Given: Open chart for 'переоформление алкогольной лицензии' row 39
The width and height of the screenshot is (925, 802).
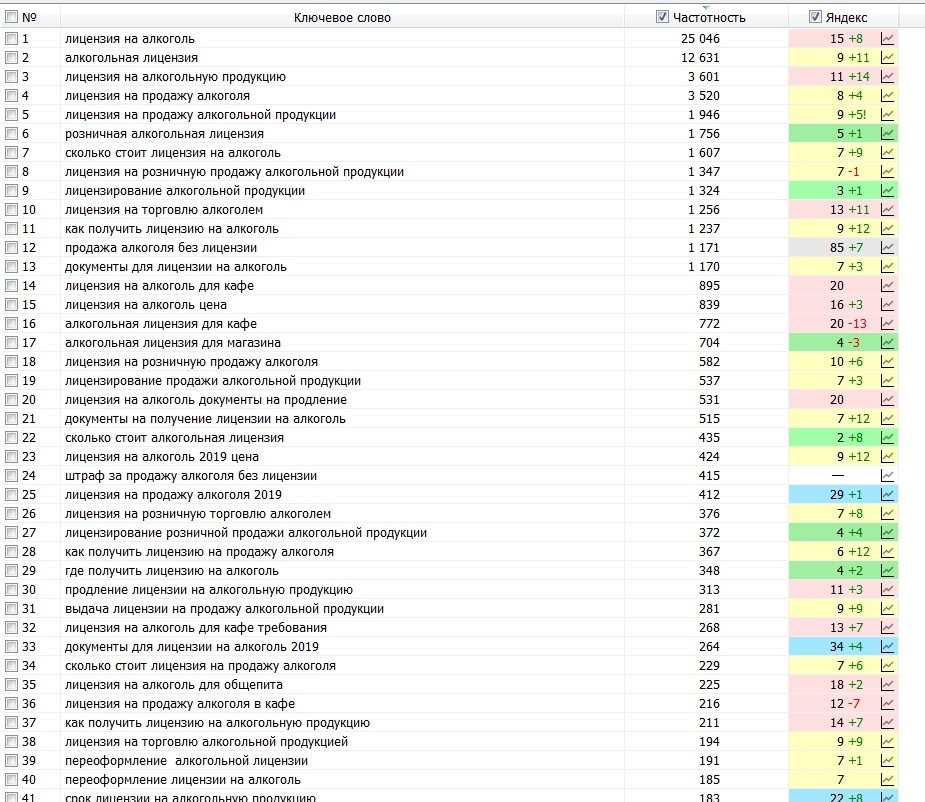Looking at the screenshot, I should pos(887,761).
